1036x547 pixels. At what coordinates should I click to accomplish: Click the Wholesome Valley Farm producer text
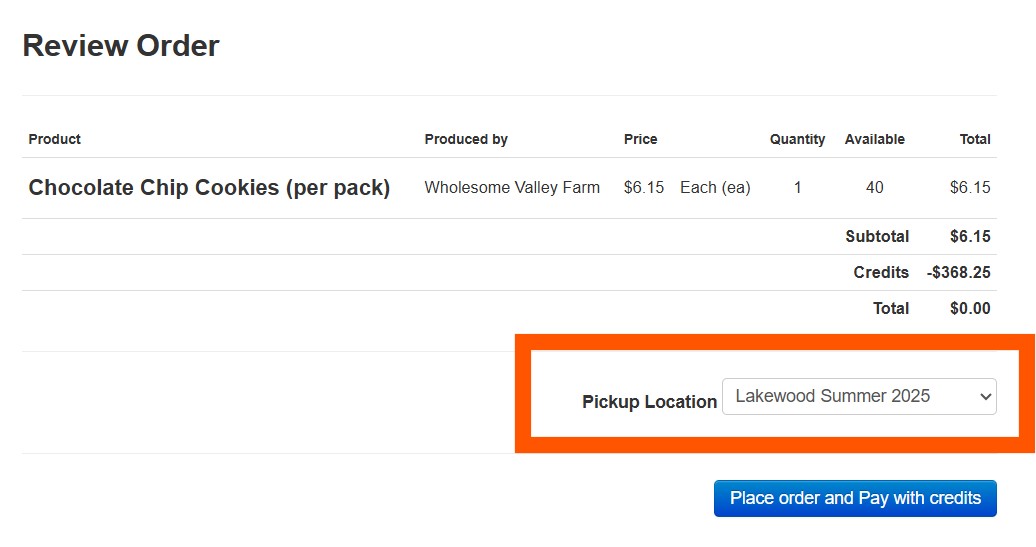click(512, 188)
